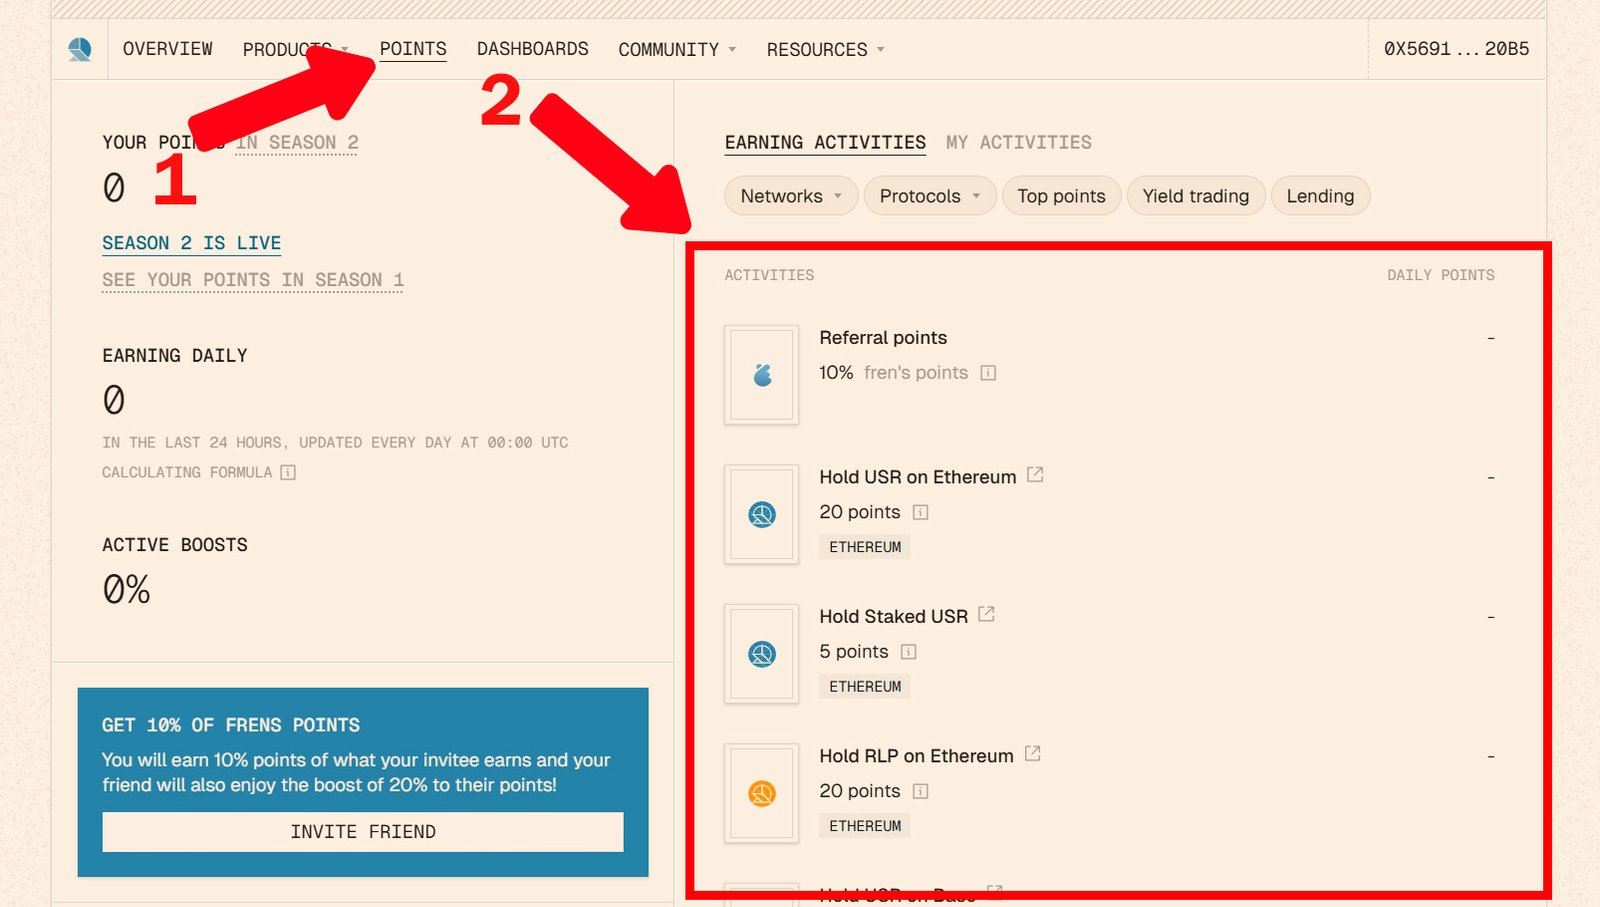Toggle the Lending filter chip
1600x907 pixels.
tap(1319, 196)
